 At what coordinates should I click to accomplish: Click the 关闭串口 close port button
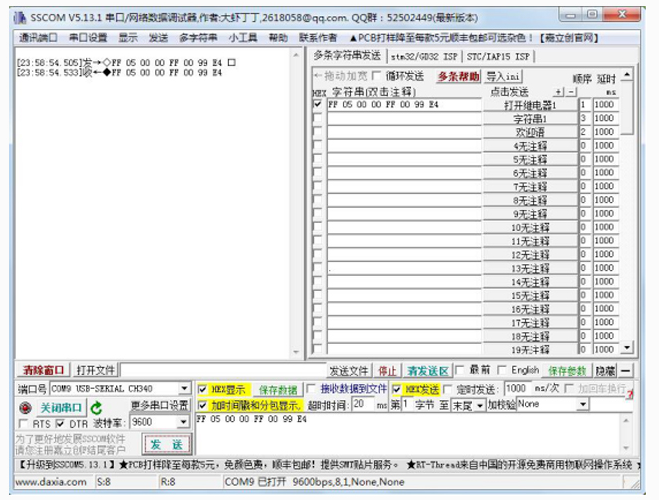[61, 408]
